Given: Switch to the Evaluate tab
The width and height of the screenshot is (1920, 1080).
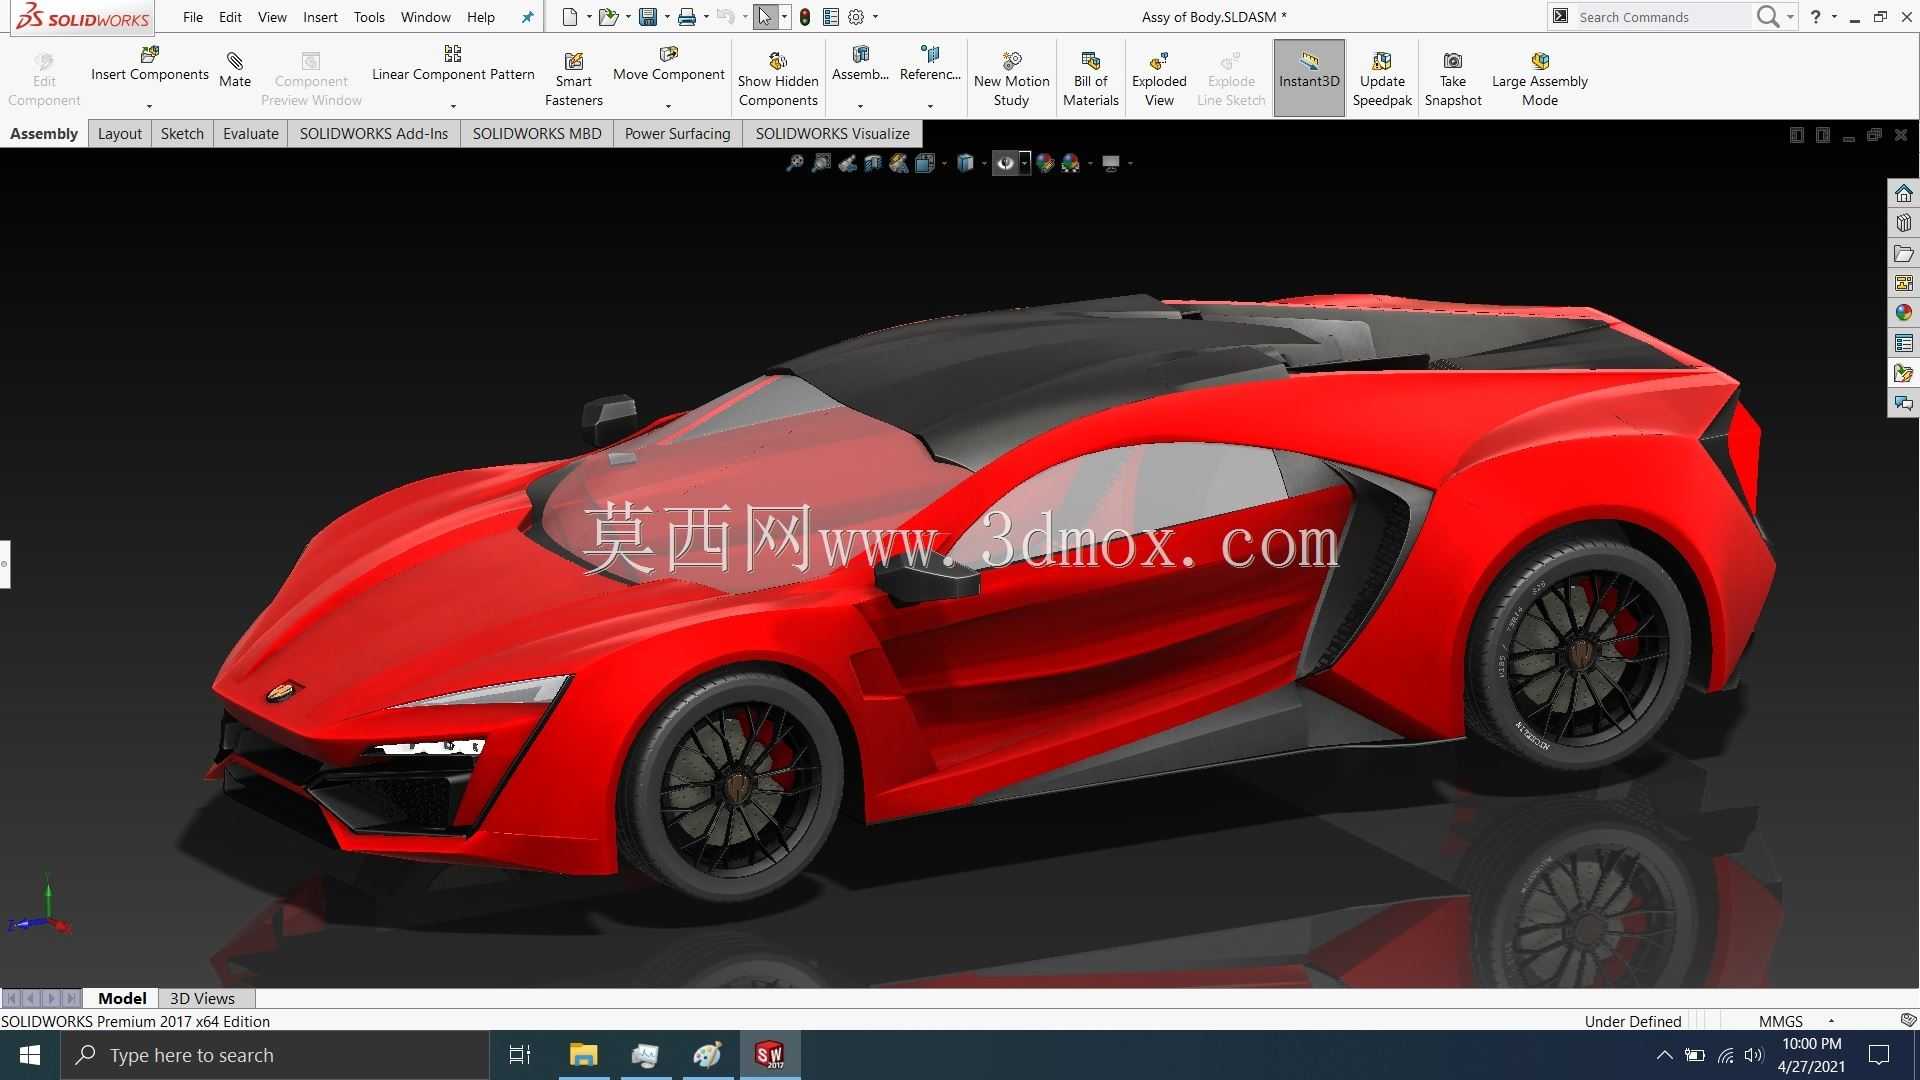Looking at the screenshot, I should [250, 134].
